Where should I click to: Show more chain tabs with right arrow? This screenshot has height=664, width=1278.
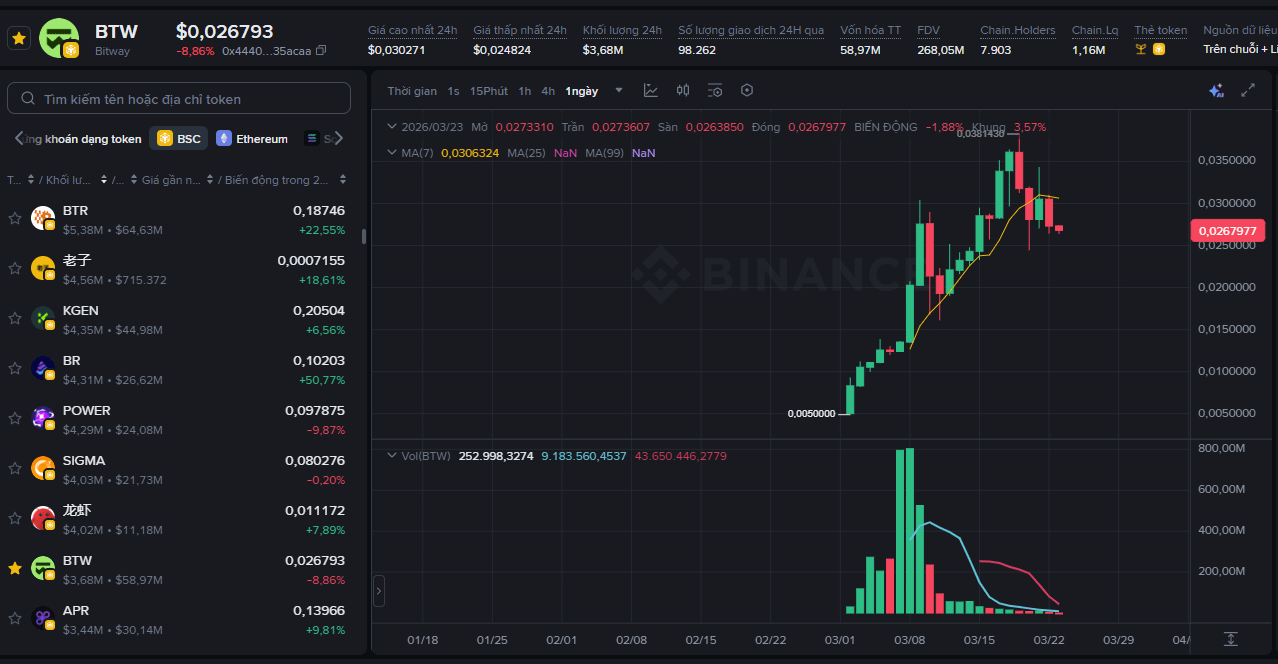click(339, 139)
